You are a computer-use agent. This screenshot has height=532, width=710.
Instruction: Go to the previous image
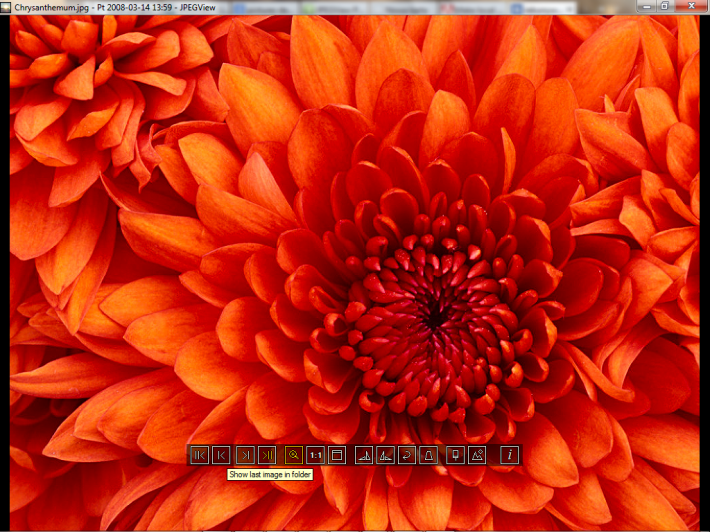tap(221, 455)
